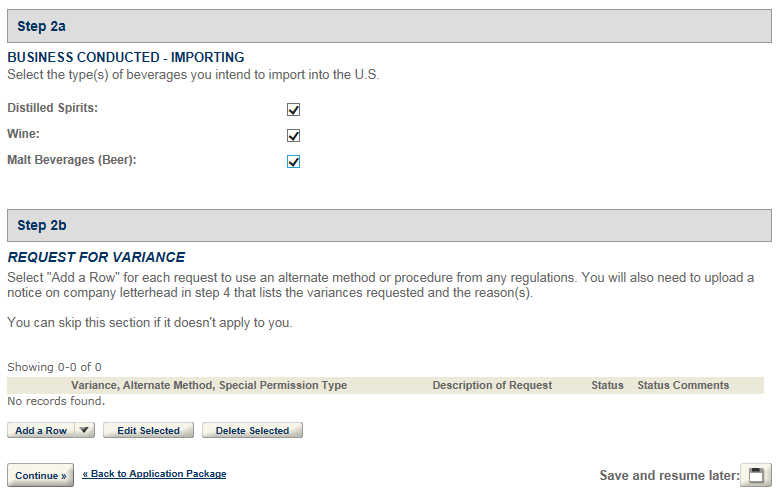Click the Description of Request column header
Image resolution: width=782 pixels, height=494 pixels.
point(492,385)
